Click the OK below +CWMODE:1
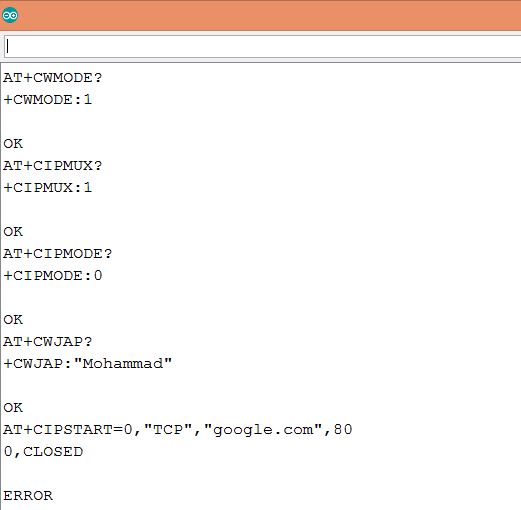Viewport: 521px width, 510px height. click(x=13, y=144)
